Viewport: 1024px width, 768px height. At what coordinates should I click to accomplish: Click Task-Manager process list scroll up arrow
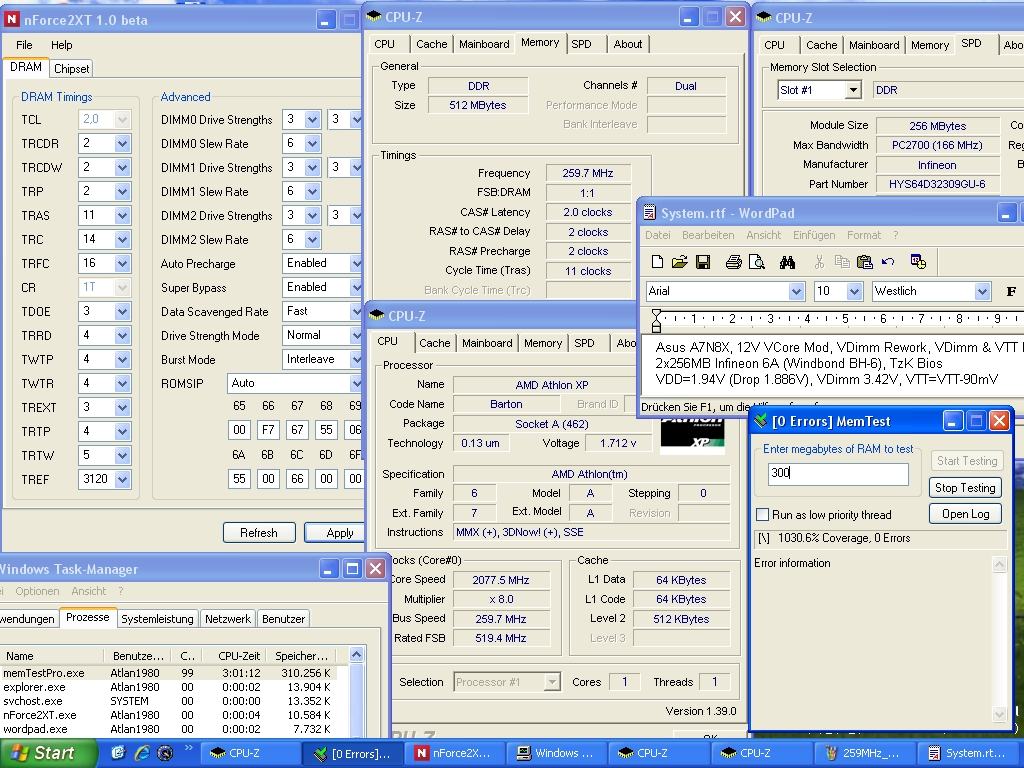(x=357, y=654)
